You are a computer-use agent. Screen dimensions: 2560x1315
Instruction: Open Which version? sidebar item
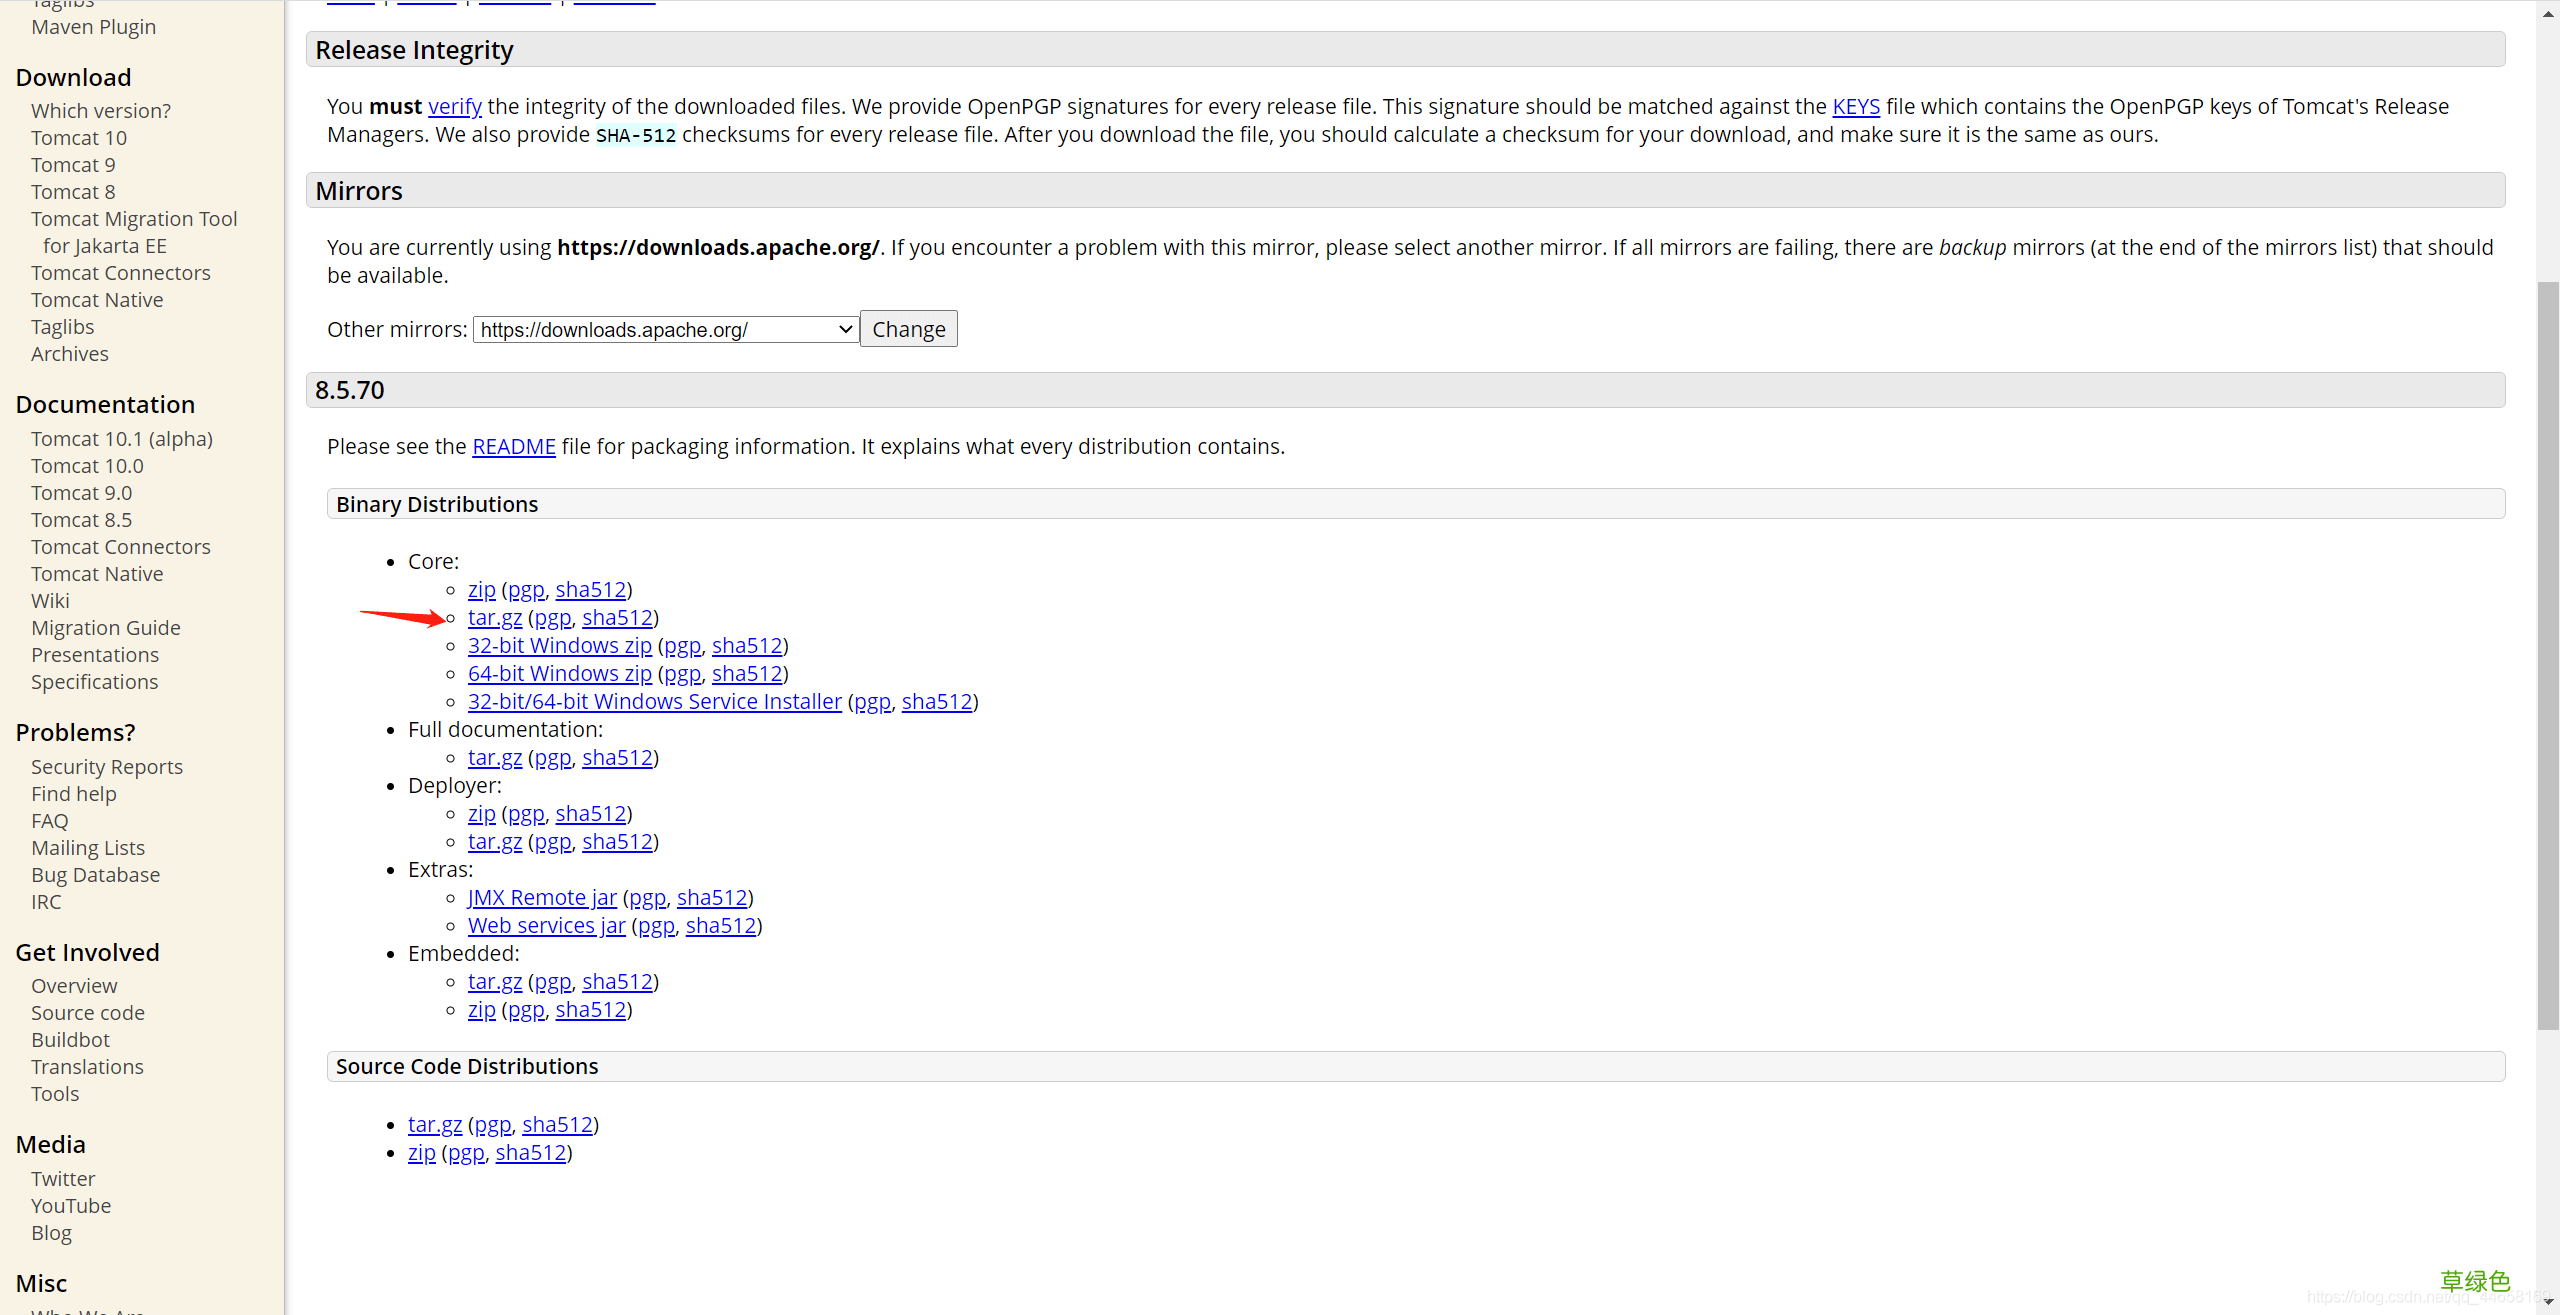[100, 111]
